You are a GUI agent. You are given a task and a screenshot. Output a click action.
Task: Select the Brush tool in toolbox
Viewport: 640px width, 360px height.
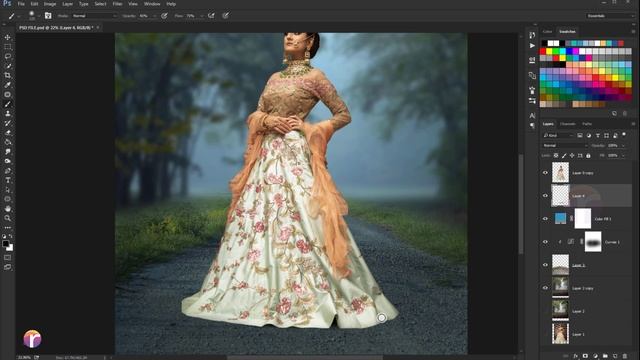(7, 104)
